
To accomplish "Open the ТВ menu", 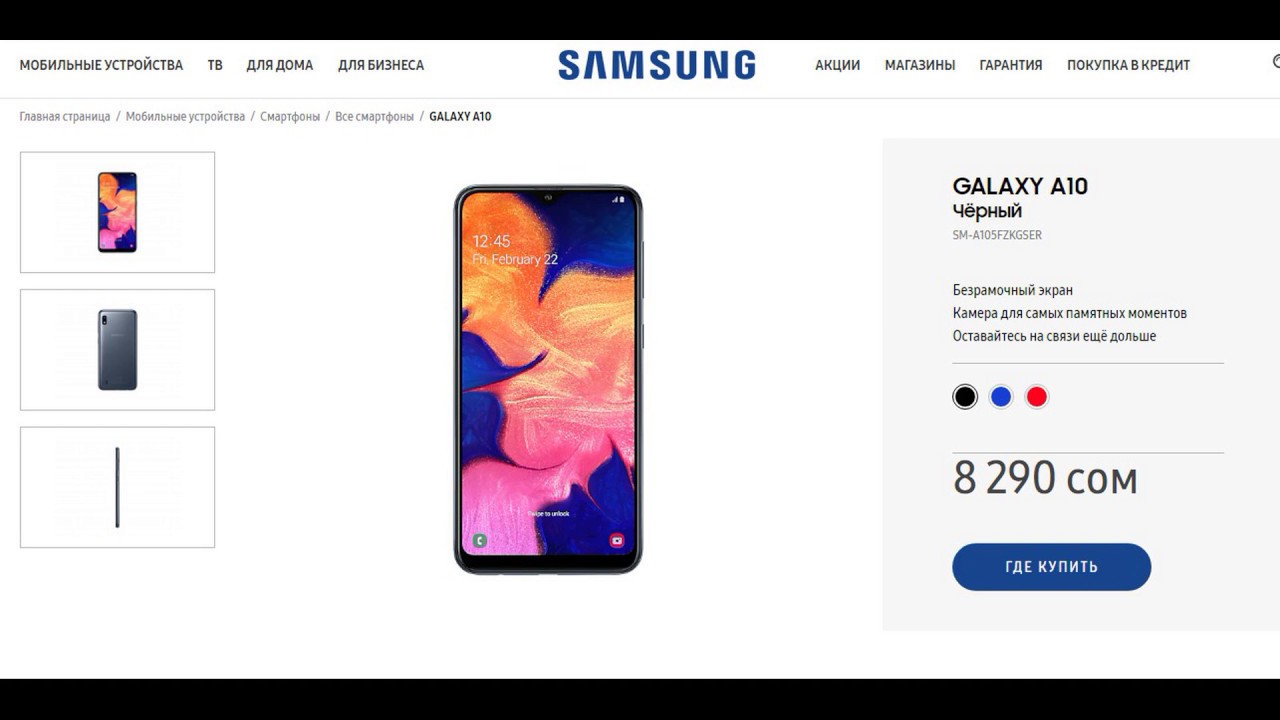I will click(x=215, y=65).
